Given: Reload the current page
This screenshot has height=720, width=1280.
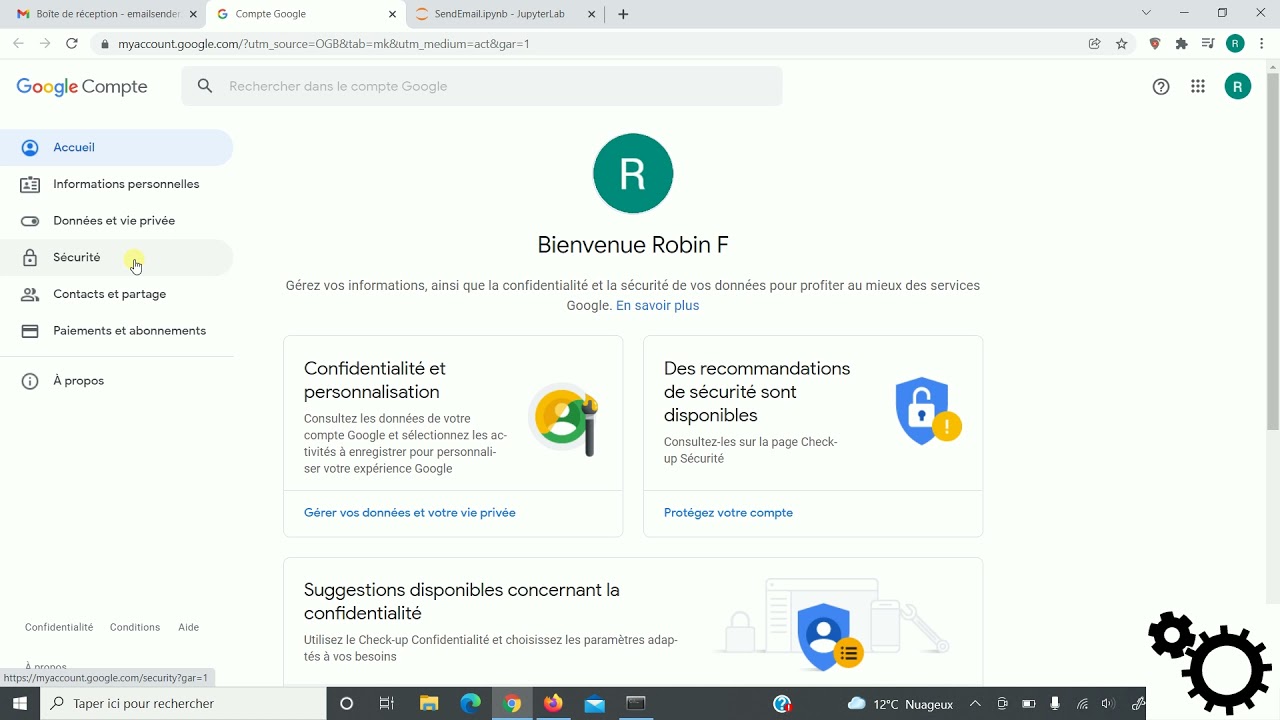Looking at the screenshot, I should click(x=72, y=44).
